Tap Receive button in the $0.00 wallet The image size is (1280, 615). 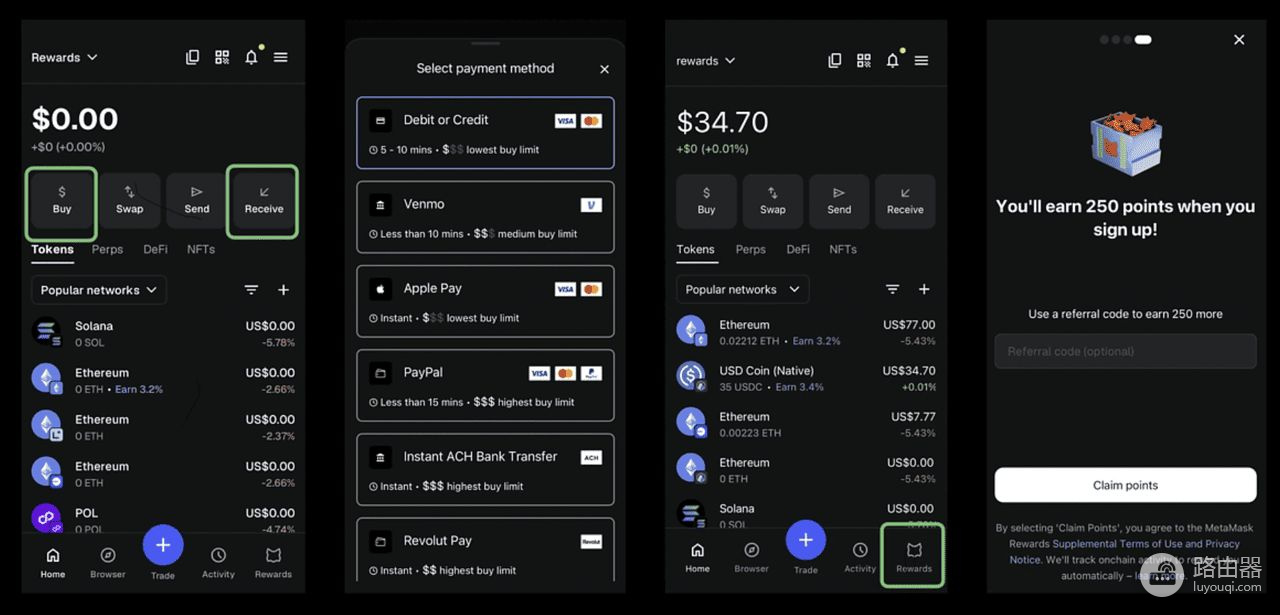[x=264, y=201]
